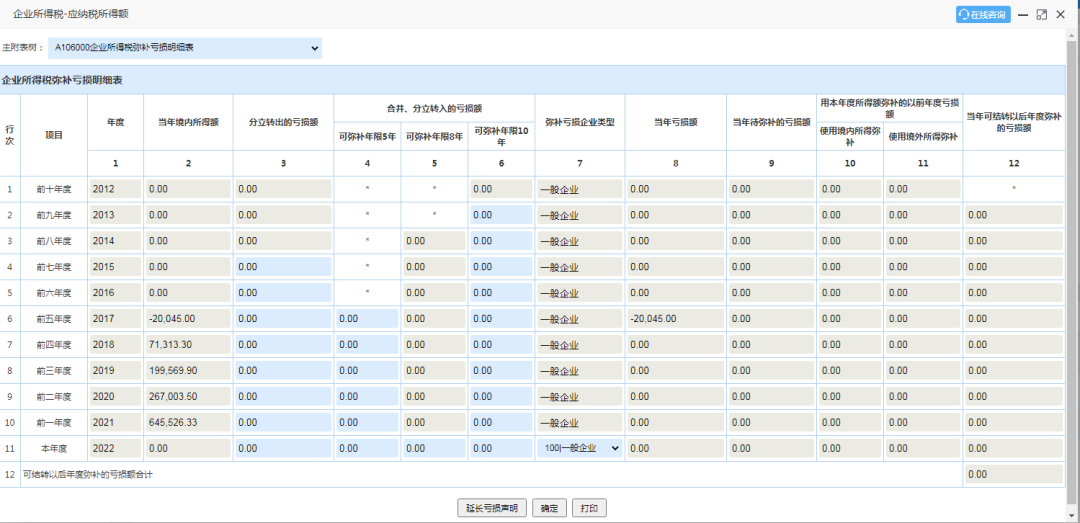1080x523 pixels.
Task: Open the 主附表树 dropdown selector
Action: pos(186,48)
